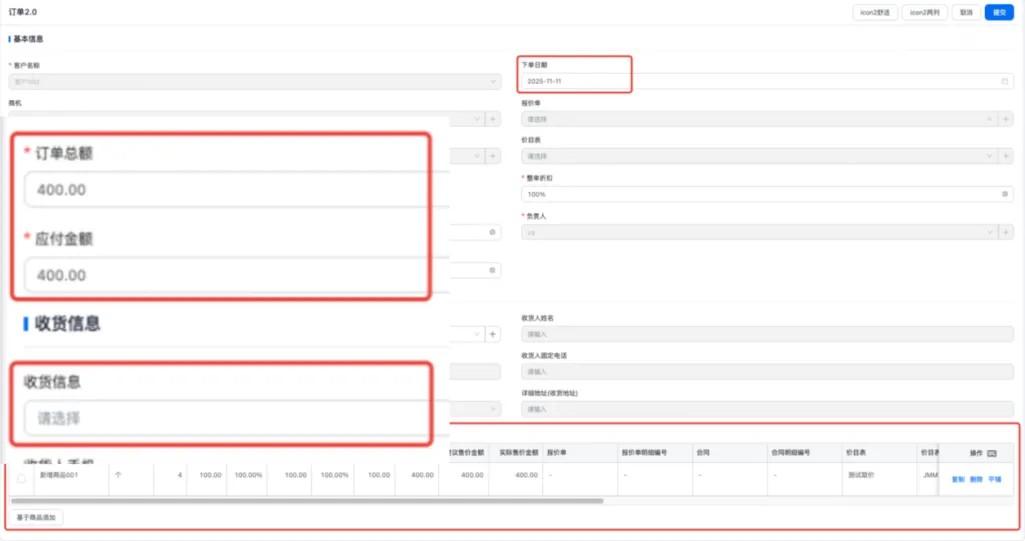Click the icon inside 整单折扣 field

(x=1004, y=194)
